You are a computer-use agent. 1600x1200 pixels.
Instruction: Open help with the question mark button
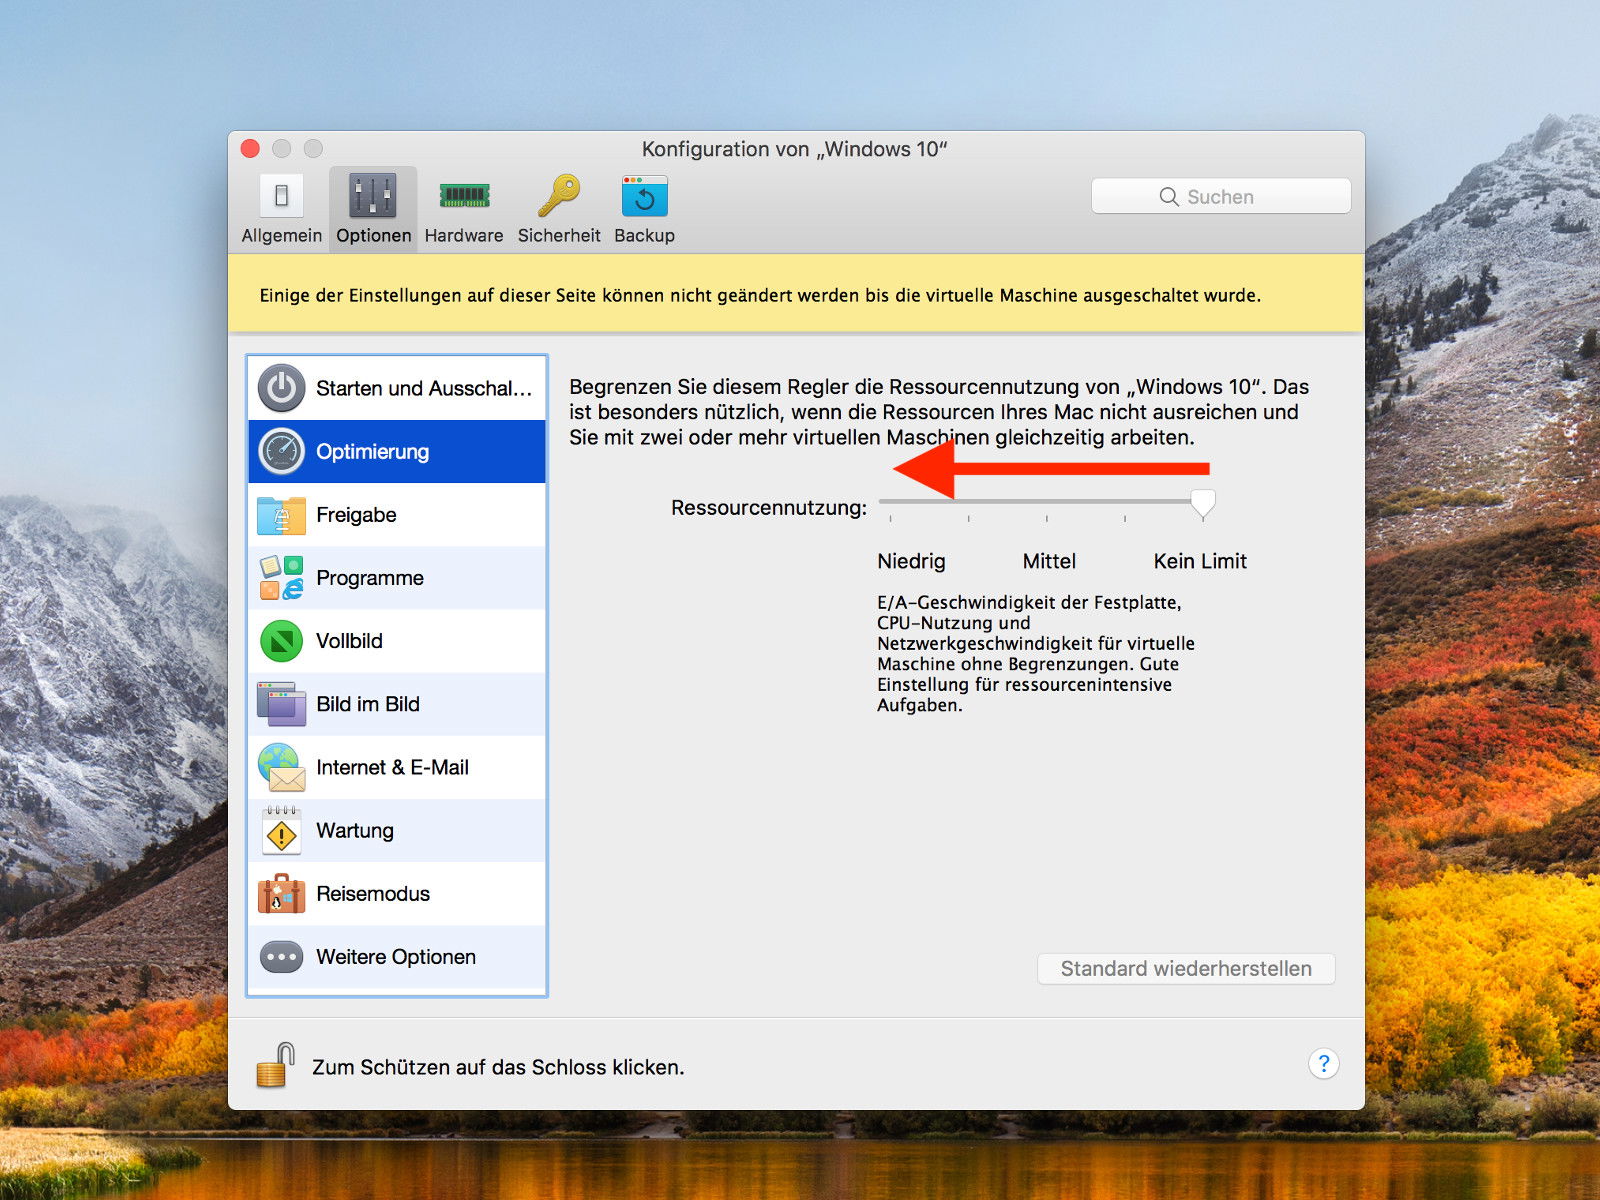(x=1323, y=1064)
